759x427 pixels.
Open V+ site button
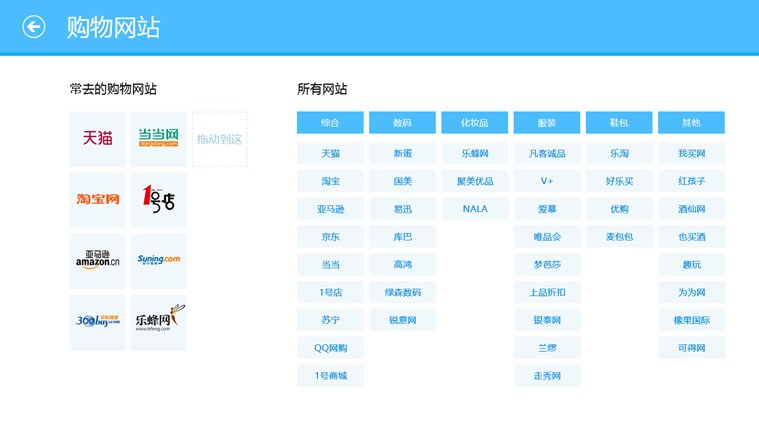pos(547,181)
